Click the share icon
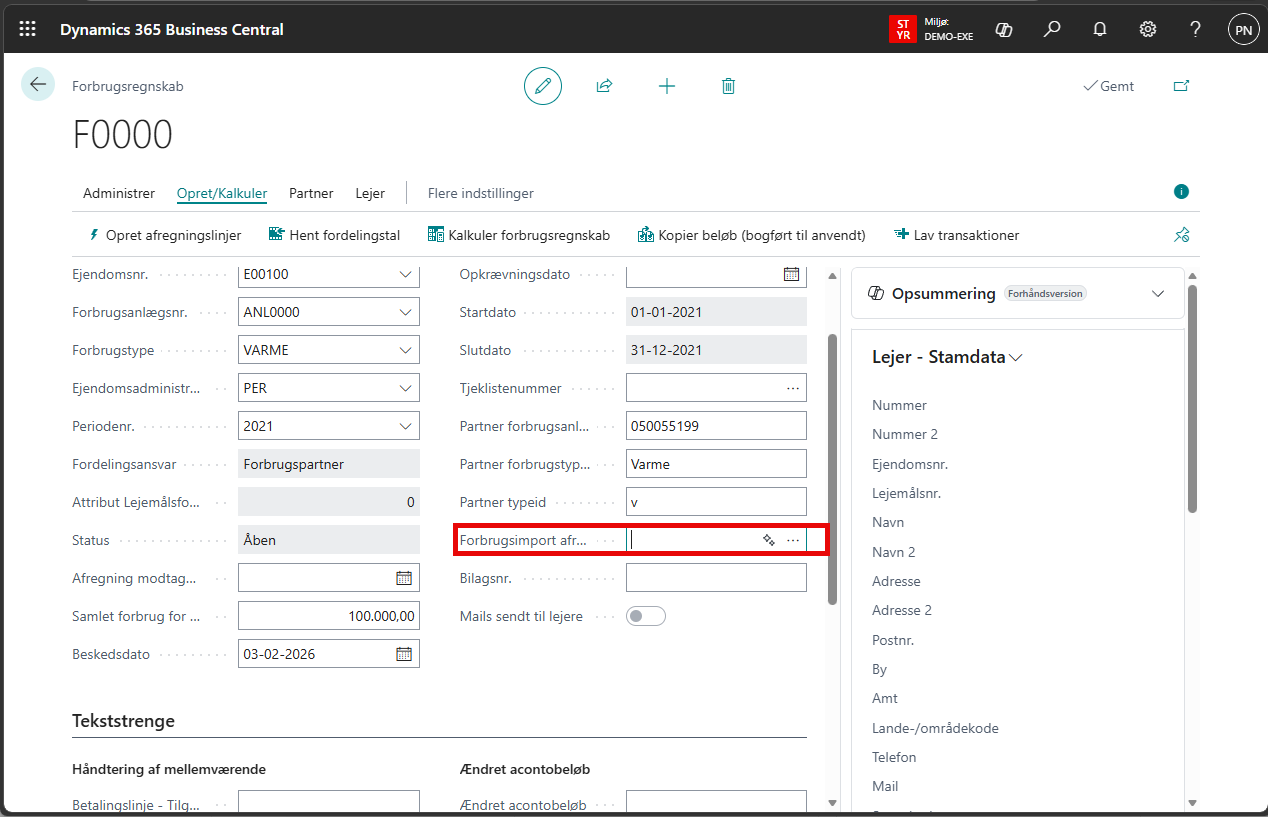The image size is (1268, 817). pyautogui.click(x=604, y=86)
